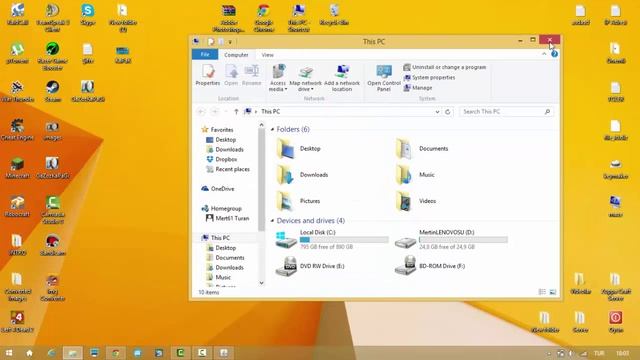
Task: Choose Uninstall or change a program
Action: [x=445, y=67]
